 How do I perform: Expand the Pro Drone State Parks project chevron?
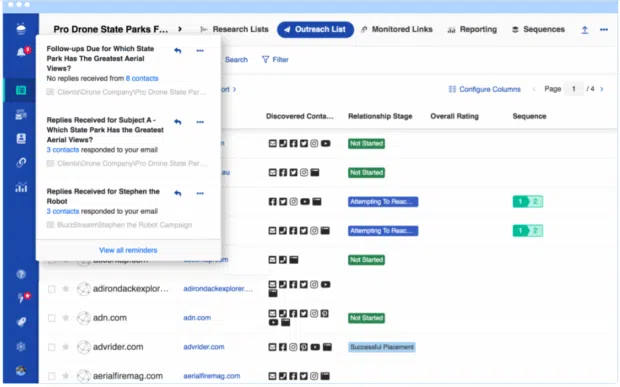[180, 29]
